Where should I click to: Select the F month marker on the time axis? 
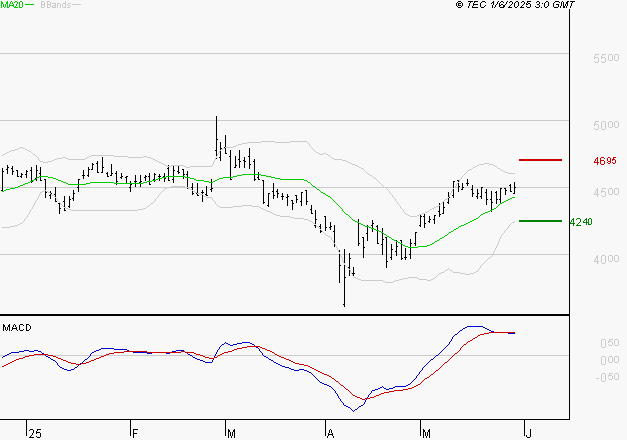click(x=134, y=433)
